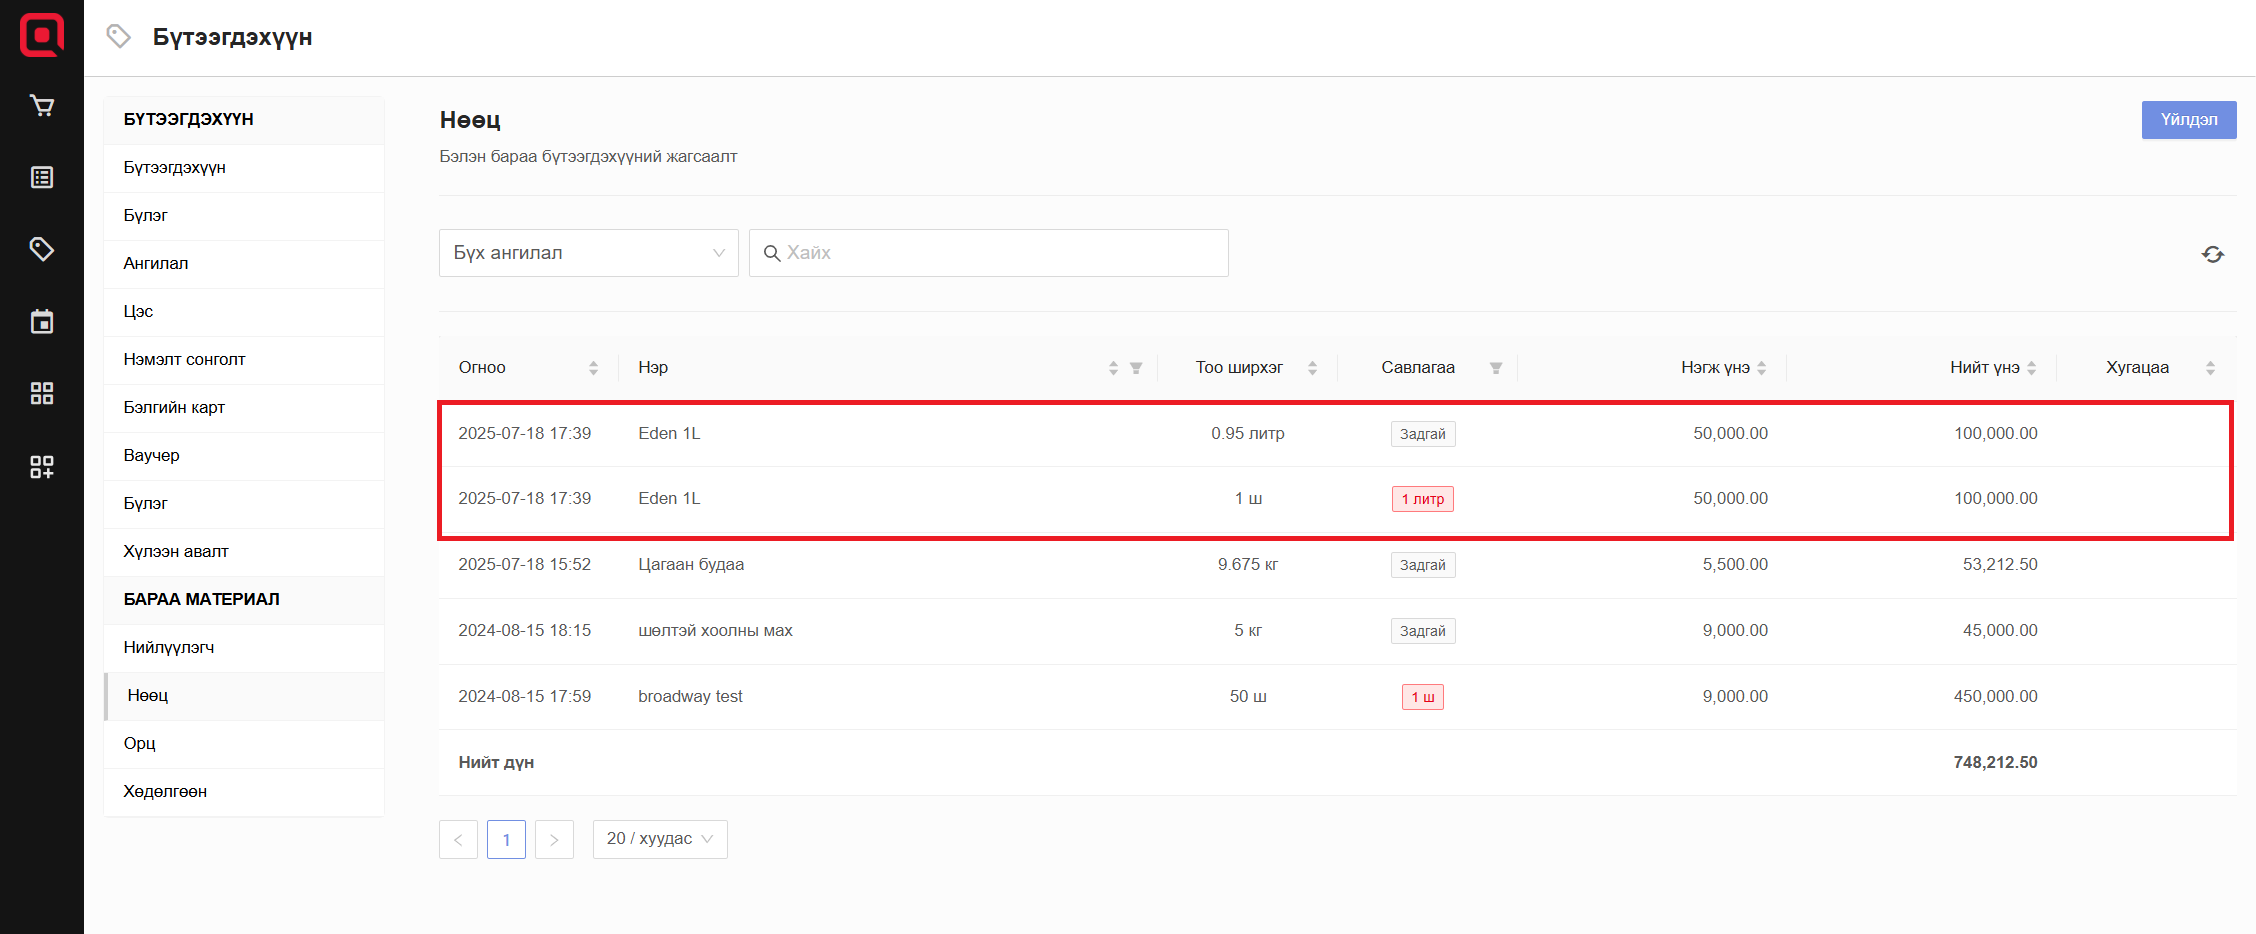
Task: Open the Савлагаа column filter icon
Action: 1496,368
